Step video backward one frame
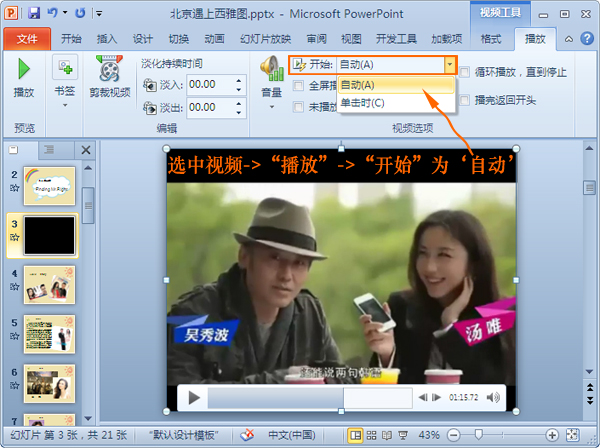Image resolution: width=600 pixels, height=448 pixels. (423, 398)
